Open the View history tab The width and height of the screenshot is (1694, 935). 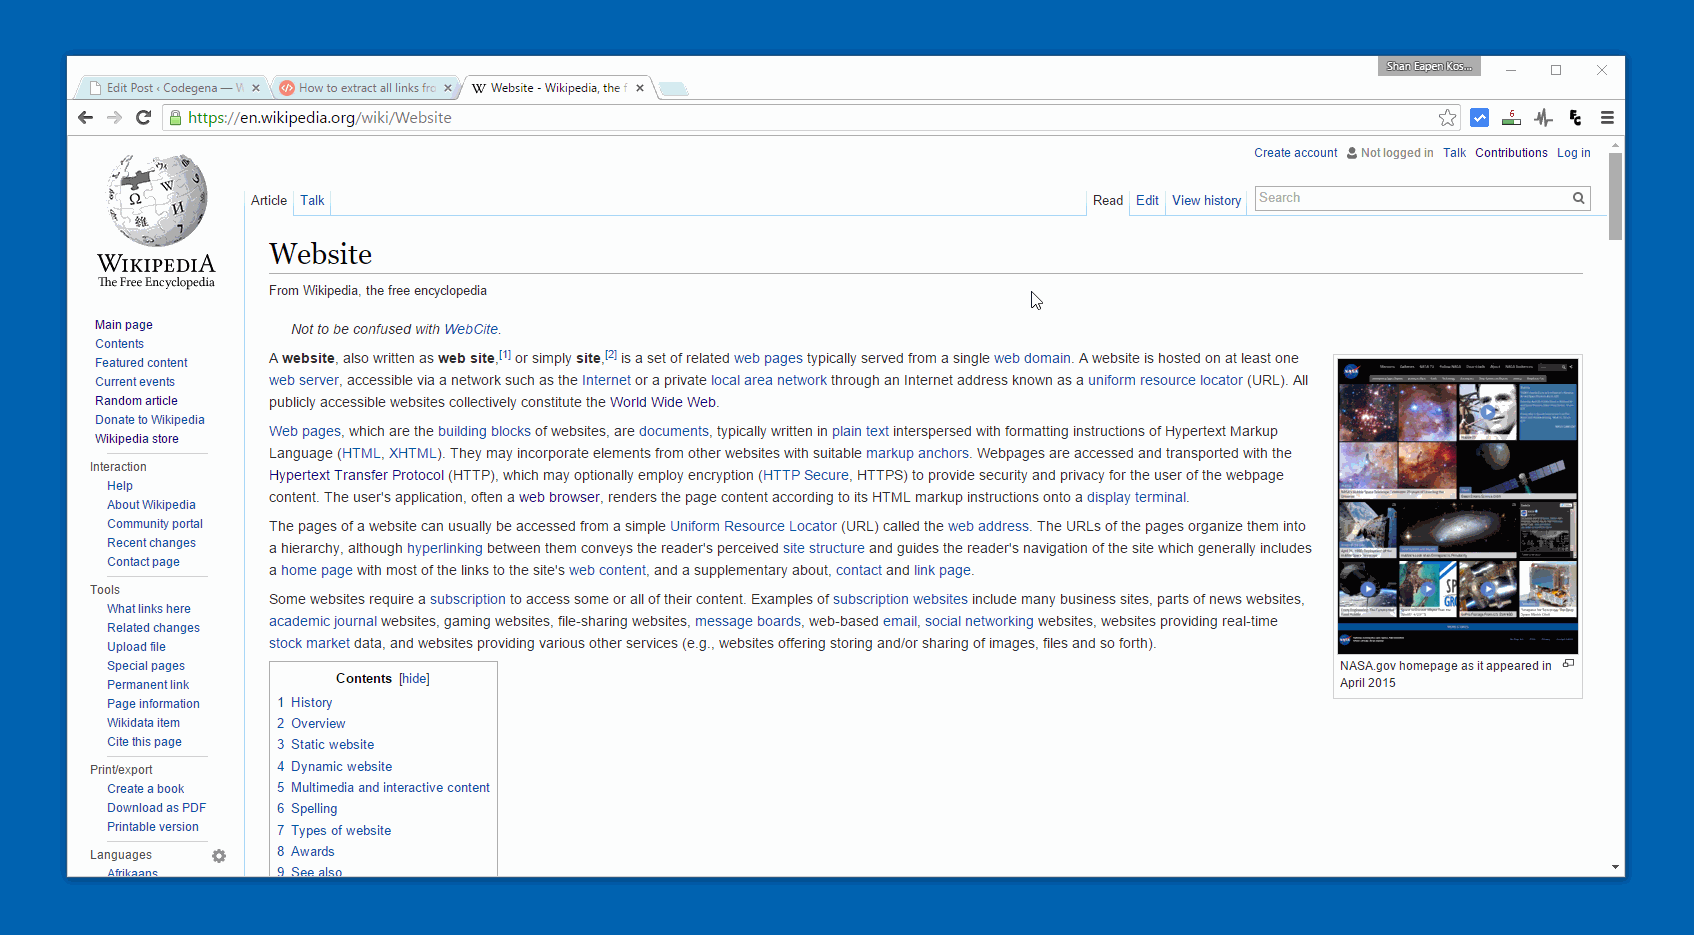click(x=1207, y=201)
